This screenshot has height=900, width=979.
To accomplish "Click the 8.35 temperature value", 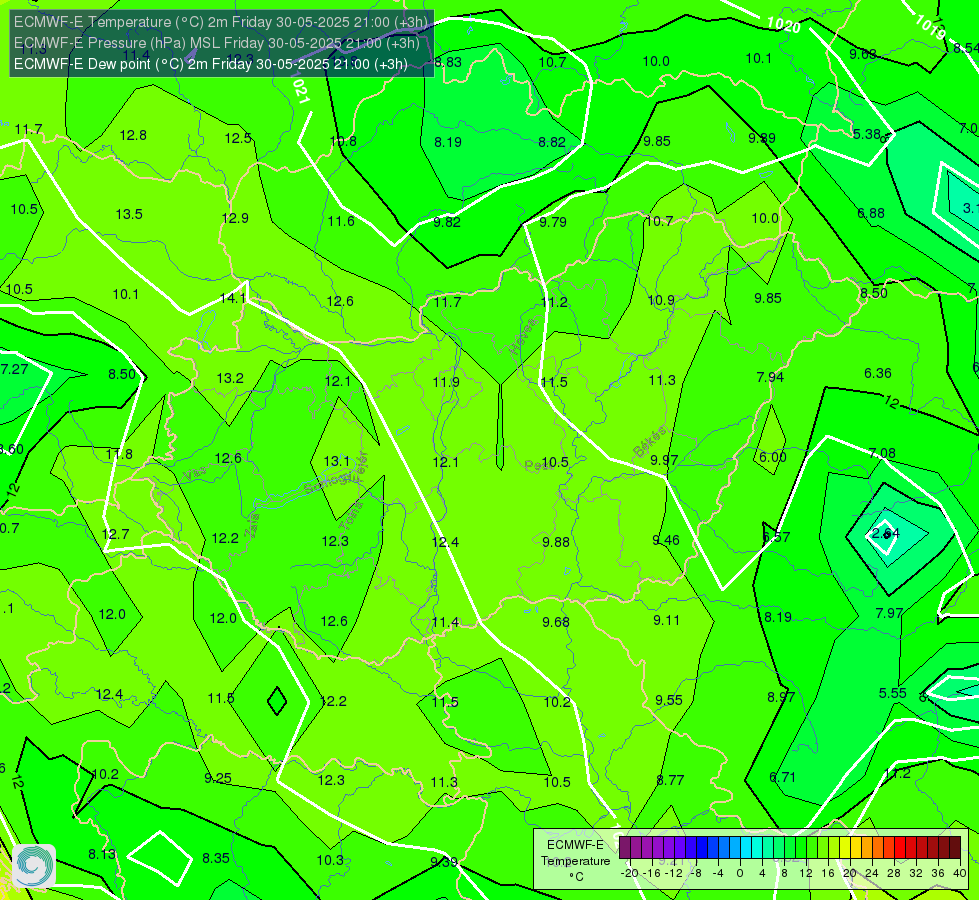I will click(216, 859).
